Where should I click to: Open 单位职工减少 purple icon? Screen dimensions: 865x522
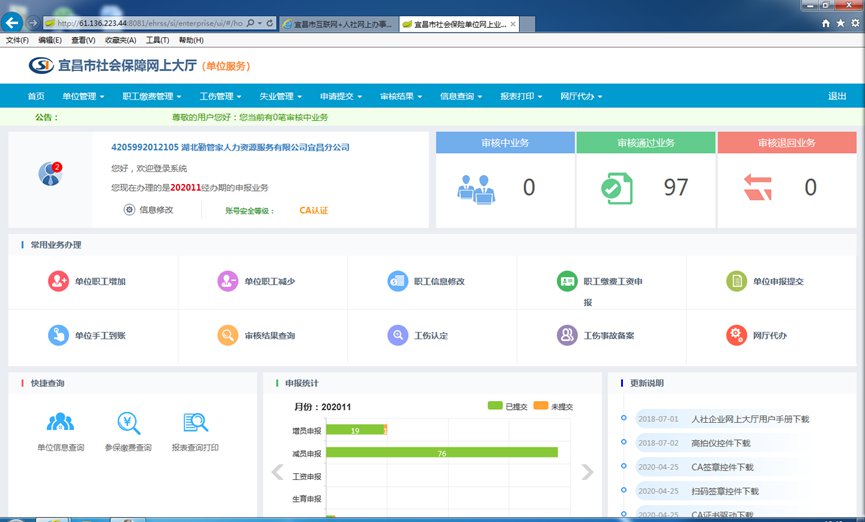coord(228,282)
